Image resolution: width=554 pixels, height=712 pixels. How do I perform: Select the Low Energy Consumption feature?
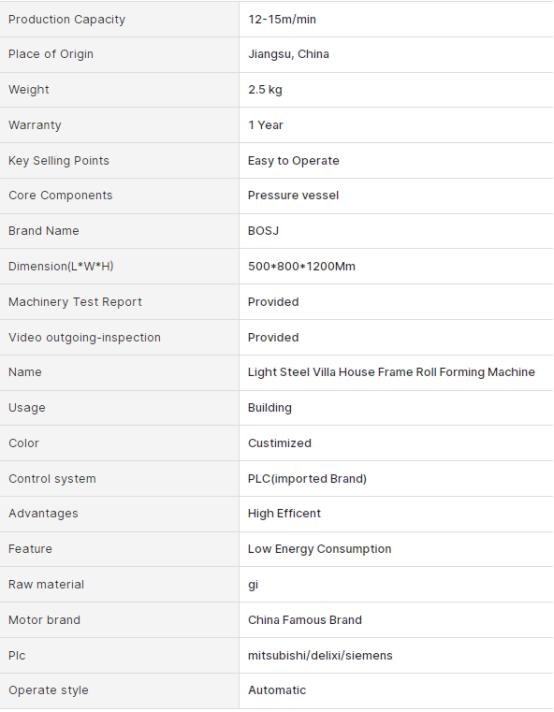point(320,549)
